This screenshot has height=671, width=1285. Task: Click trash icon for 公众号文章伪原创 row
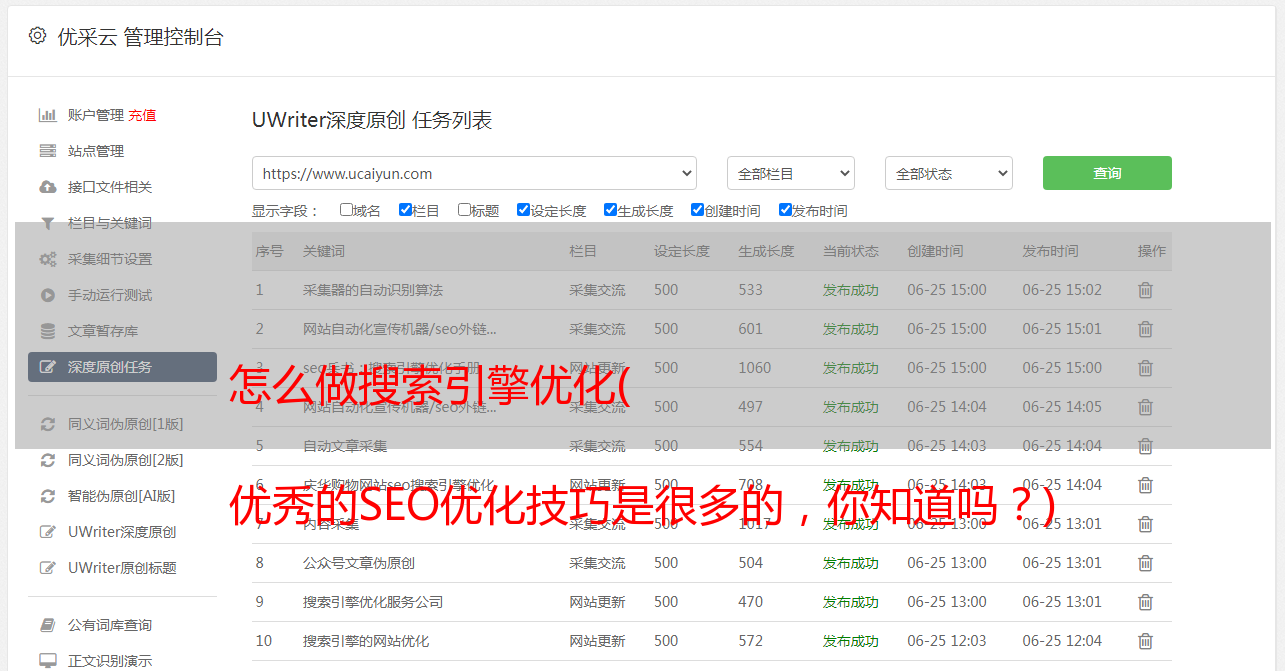point(1145,563)
